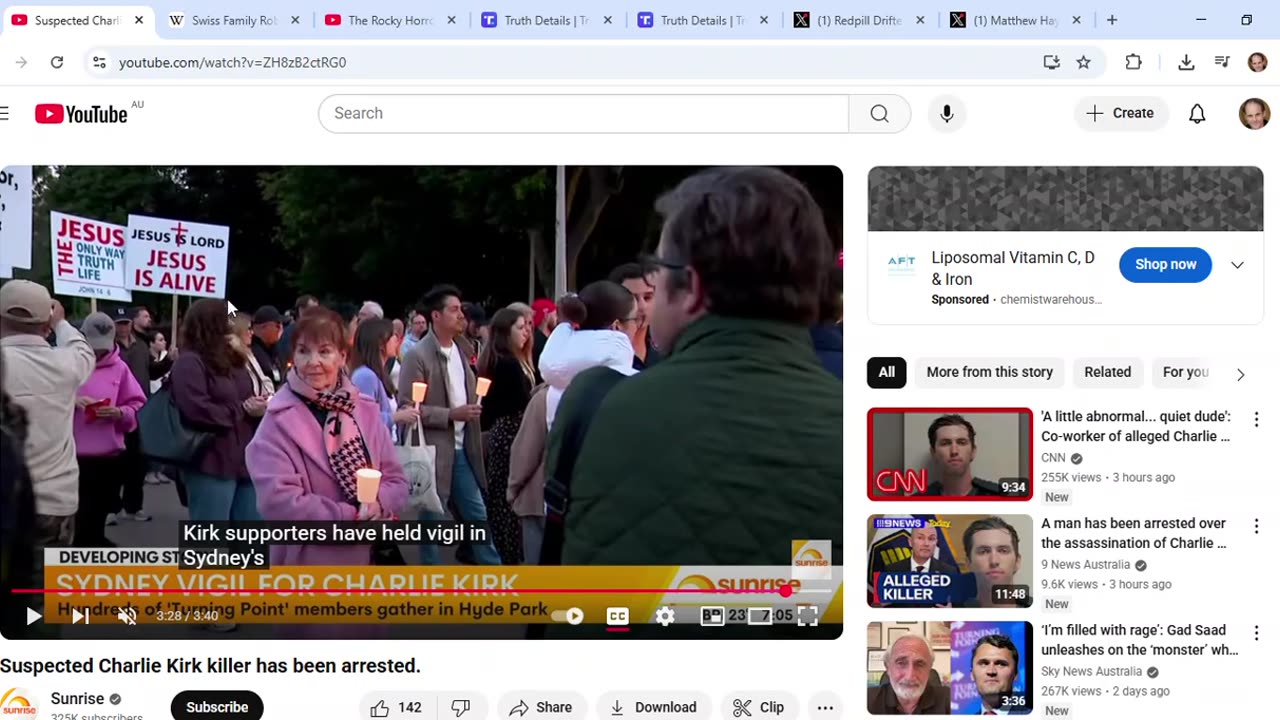Open the Sunrise channel name link
The height and width of the screenshot is (720, 1280).
pos(78,699)
